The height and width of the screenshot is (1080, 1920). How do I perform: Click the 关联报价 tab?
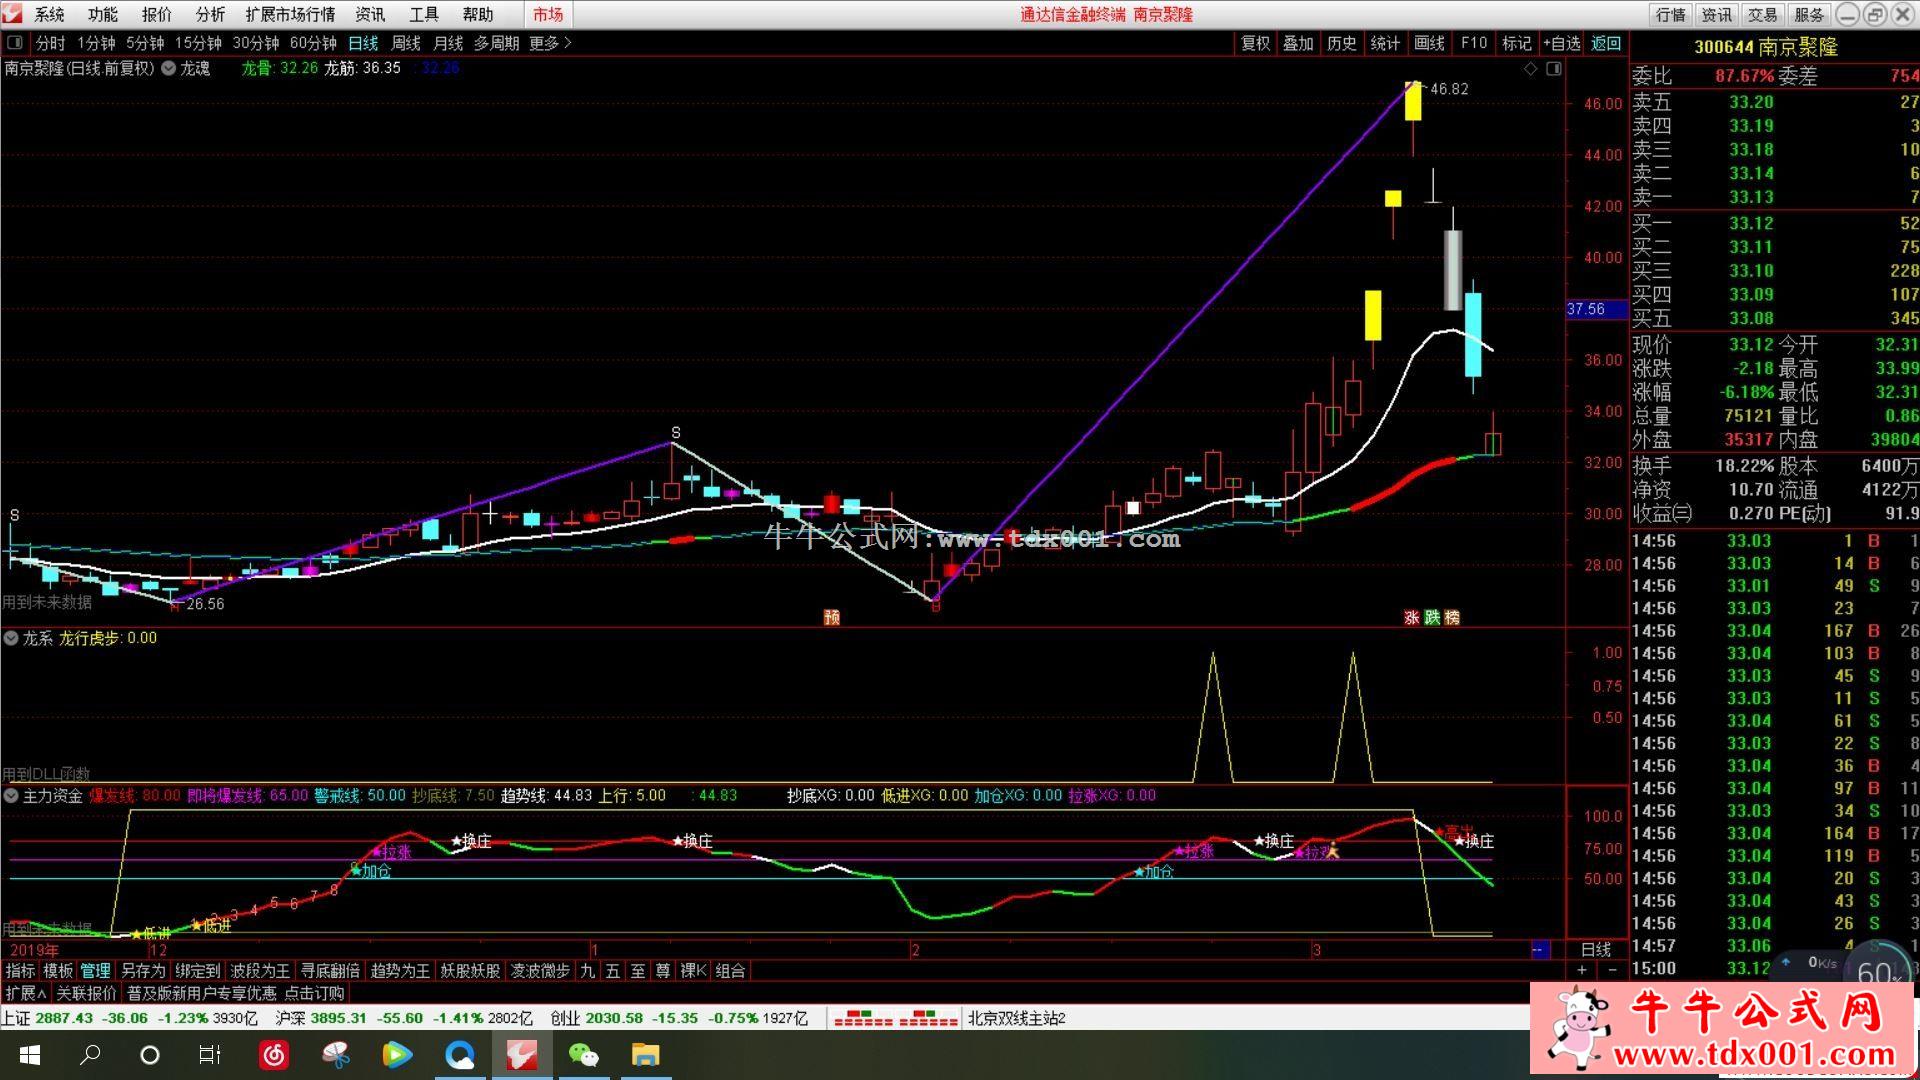click(x=86, y=993)
